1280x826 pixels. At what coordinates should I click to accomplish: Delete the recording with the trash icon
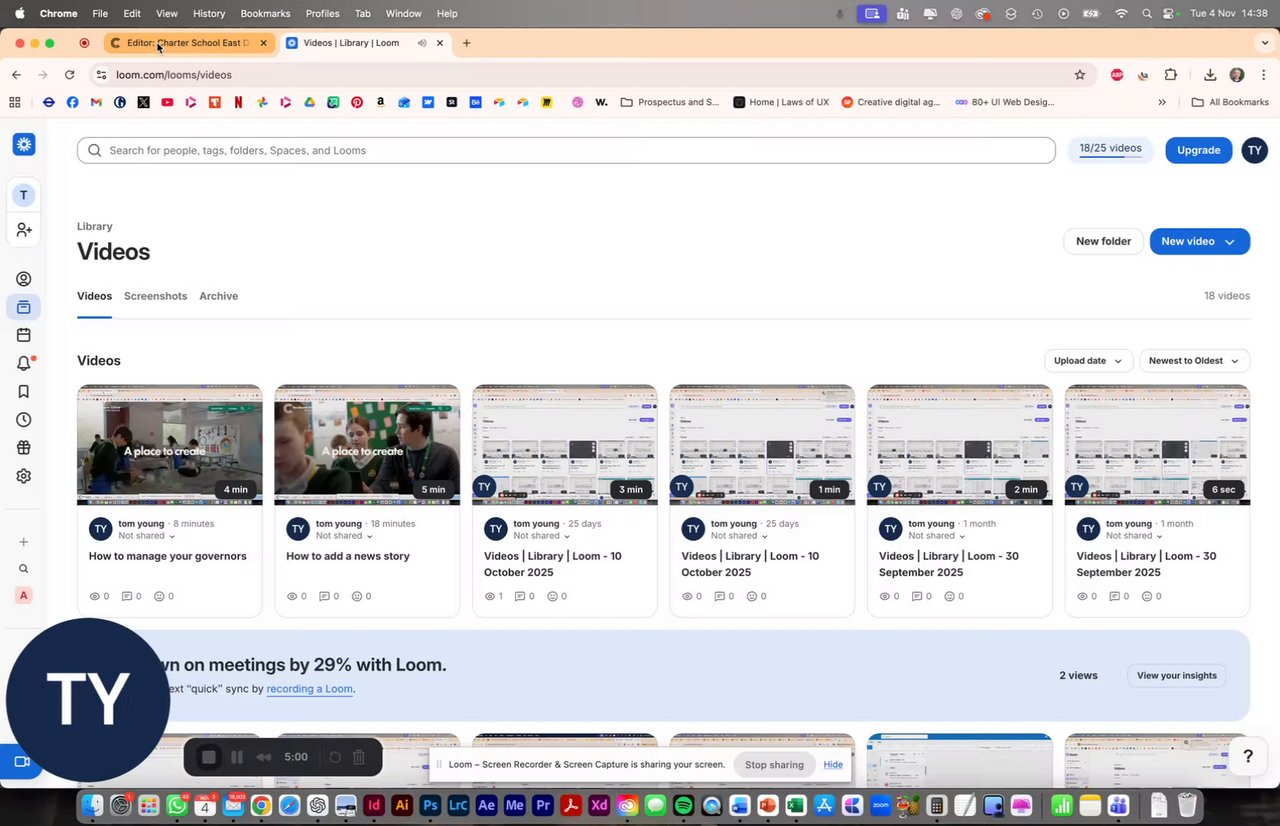click(359, 757)
